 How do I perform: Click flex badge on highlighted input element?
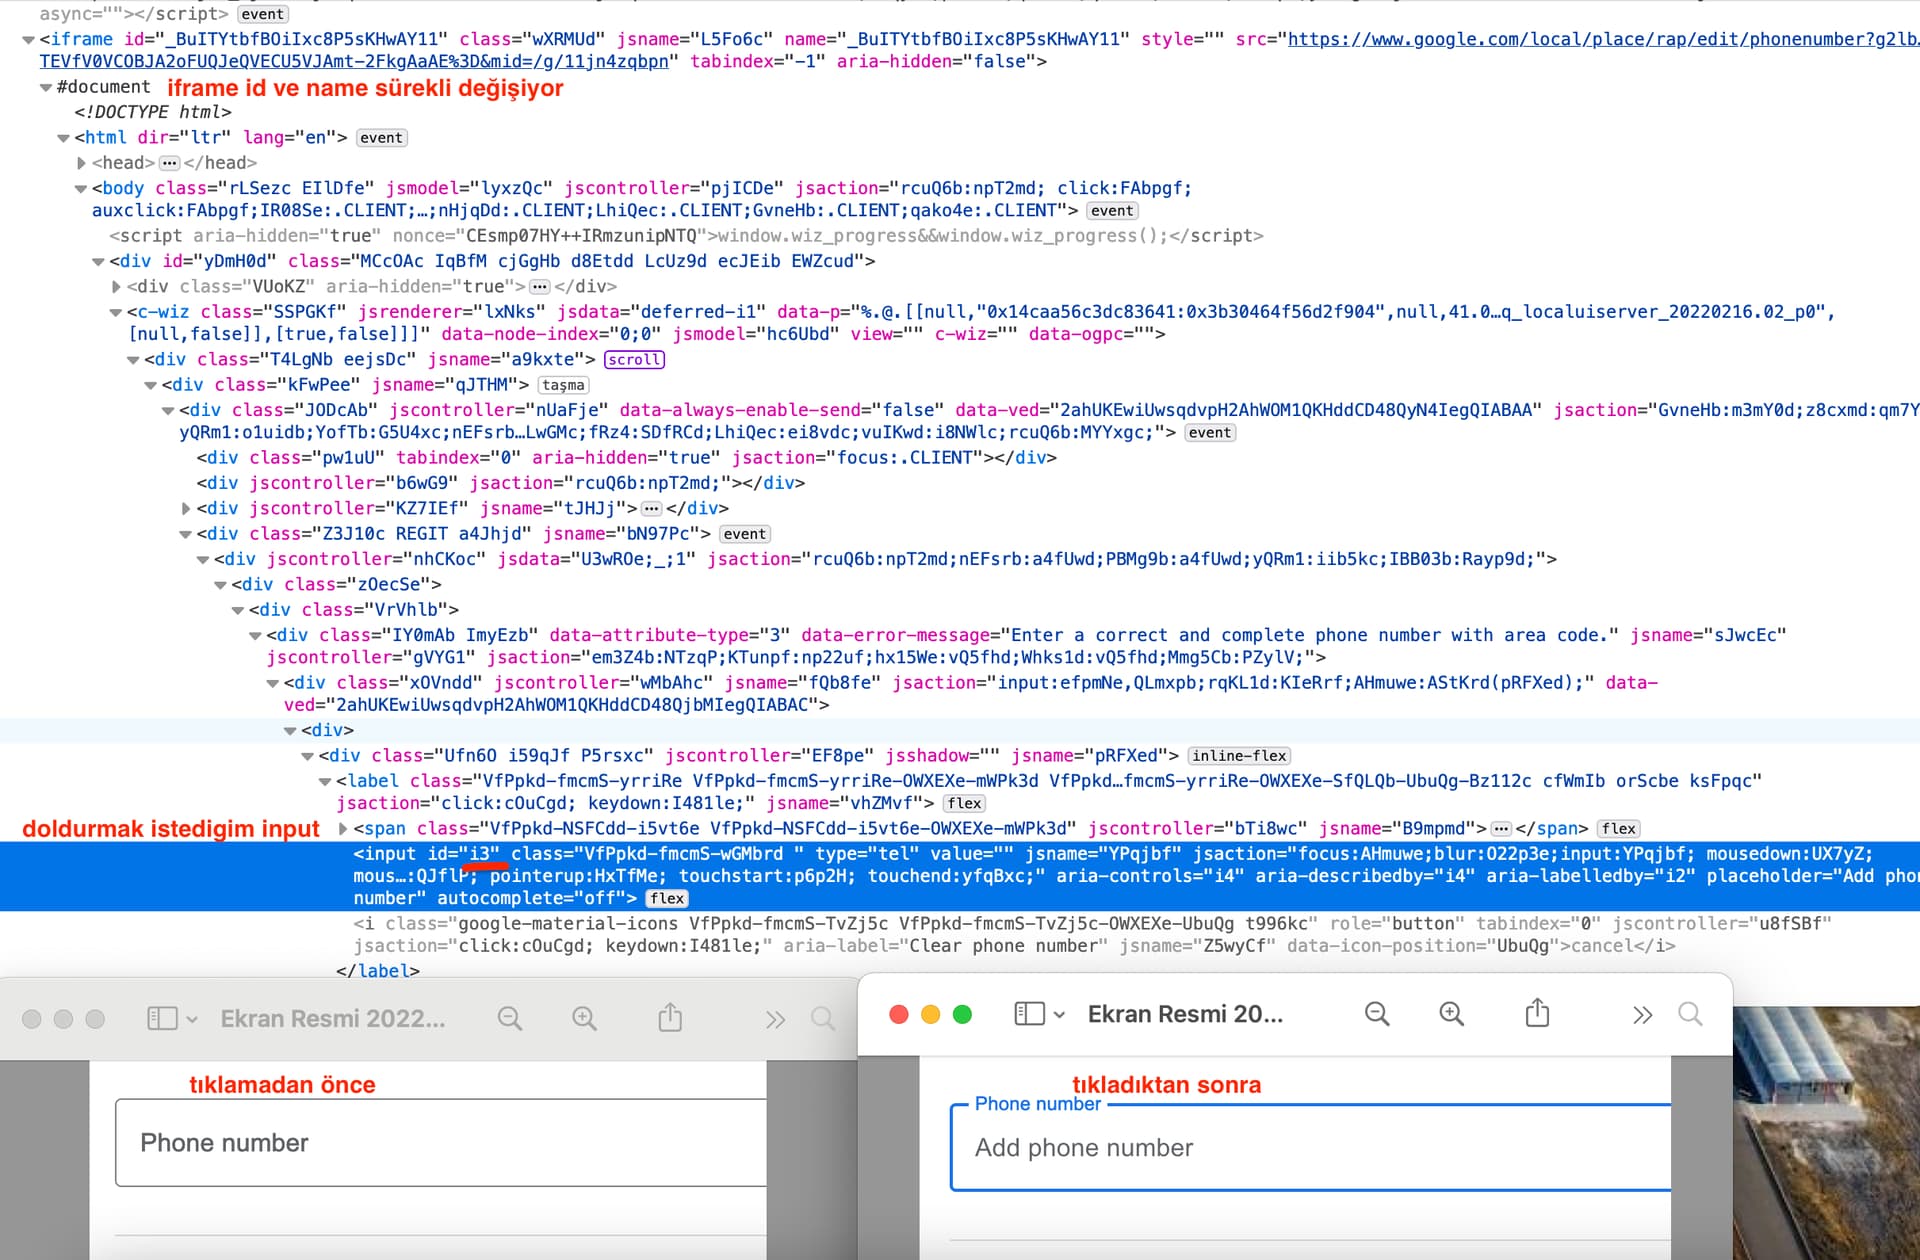click(x=667, y=899)
